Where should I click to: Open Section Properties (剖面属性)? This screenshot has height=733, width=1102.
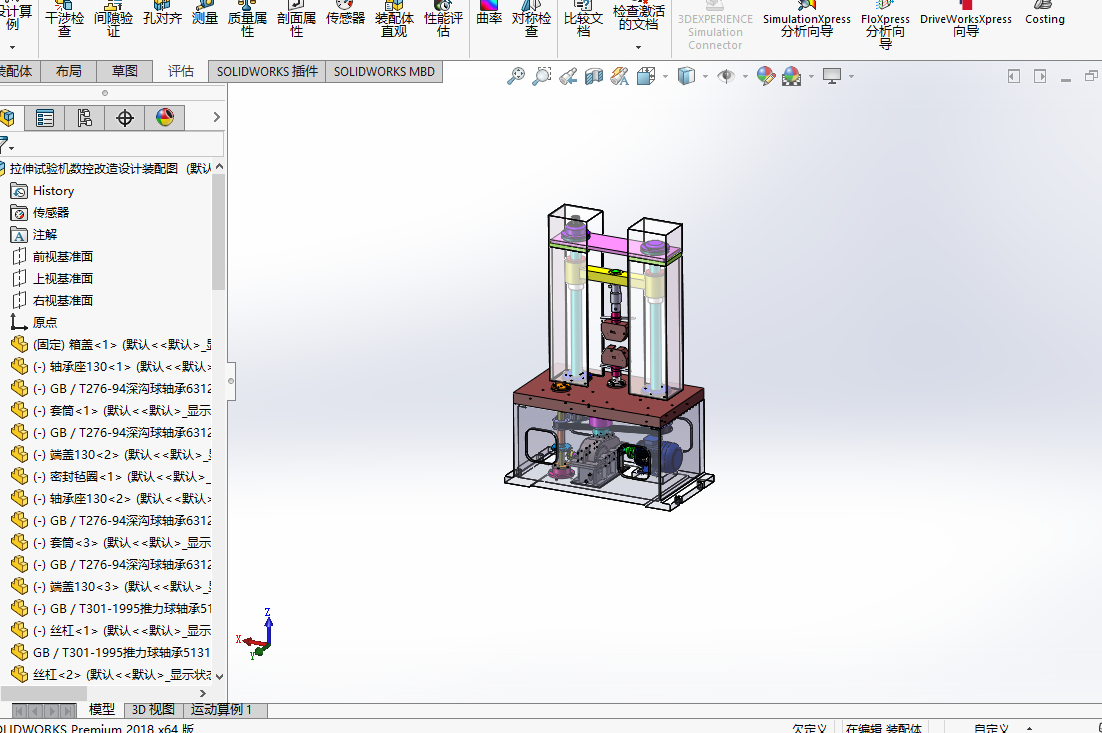click(296, 19)
